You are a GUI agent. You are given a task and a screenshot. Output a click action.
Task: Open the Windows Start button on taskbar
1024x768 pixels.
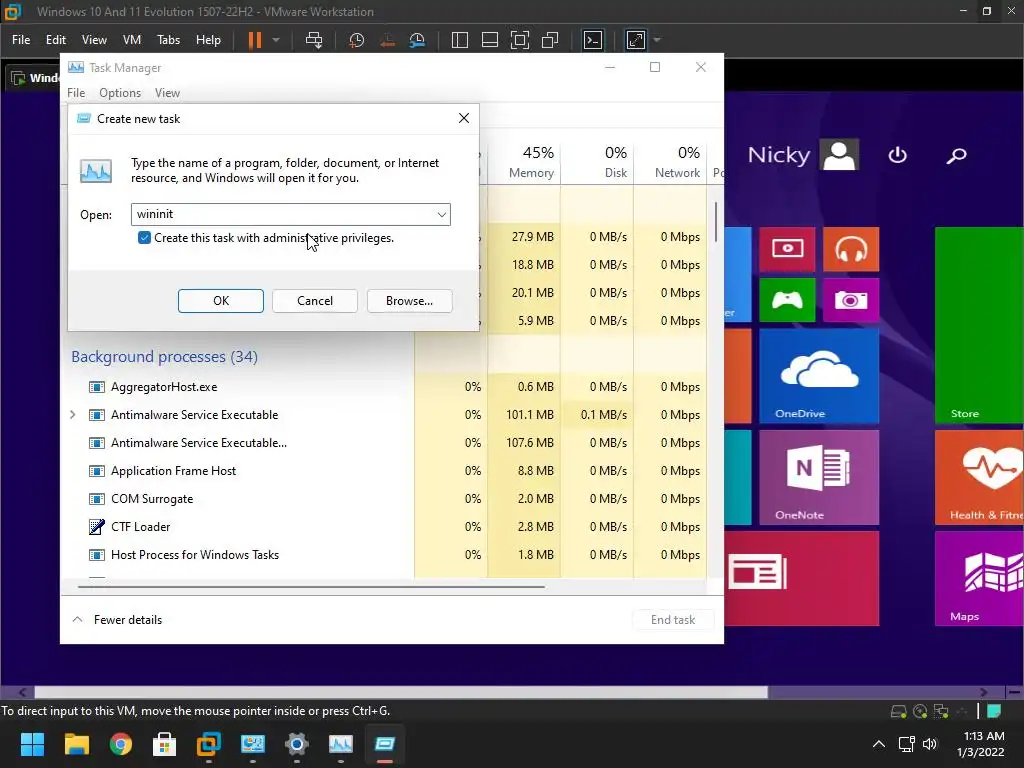(32, 744)
